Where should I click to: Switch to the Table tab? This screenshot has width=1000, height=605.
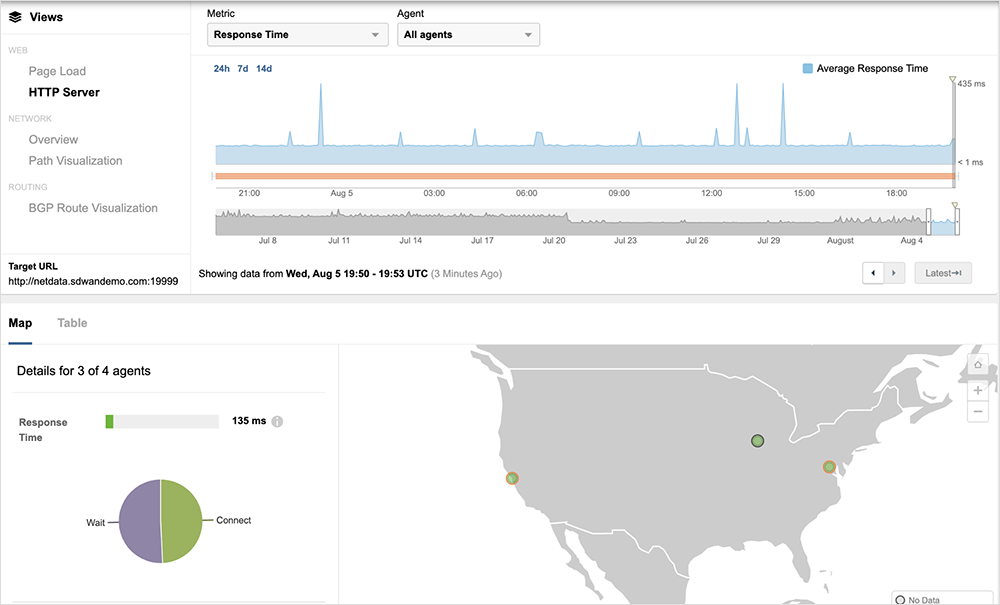pyautogui.click(x=72, y=323)
